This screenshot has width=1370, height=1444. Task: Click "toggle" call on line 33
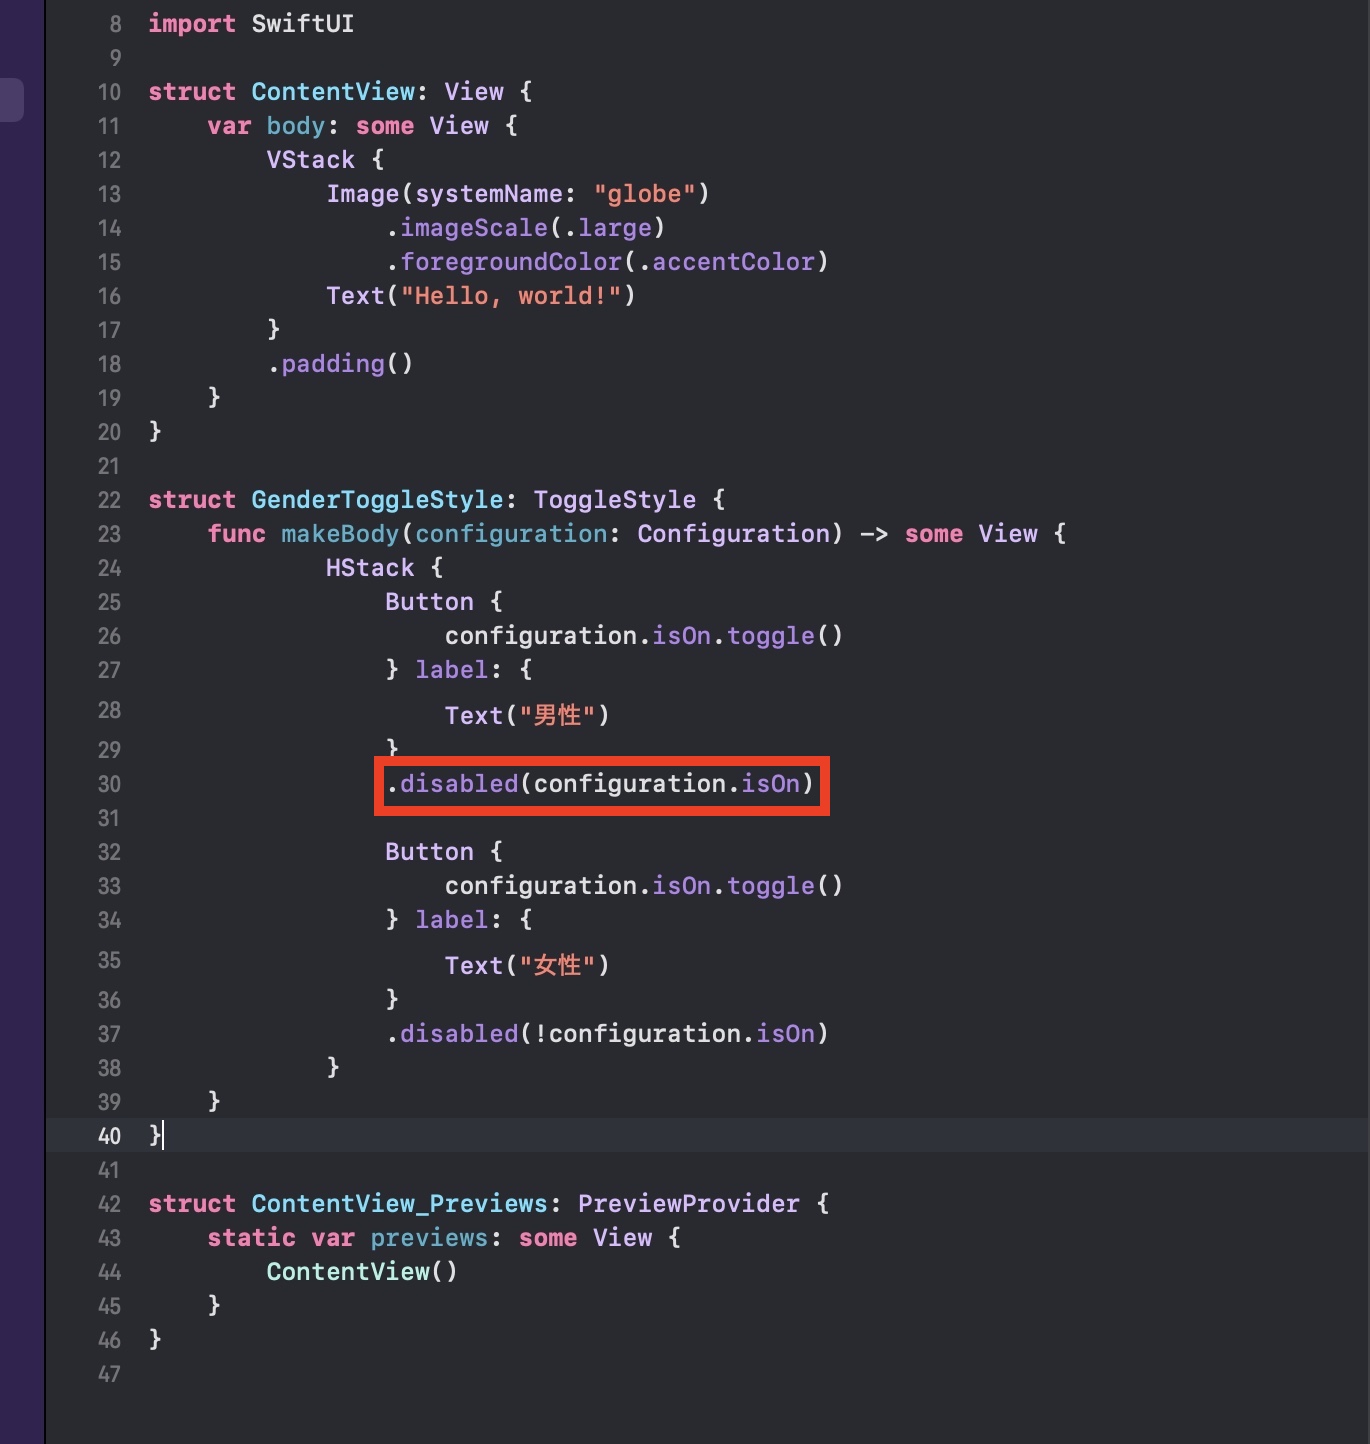coord(771,886)
